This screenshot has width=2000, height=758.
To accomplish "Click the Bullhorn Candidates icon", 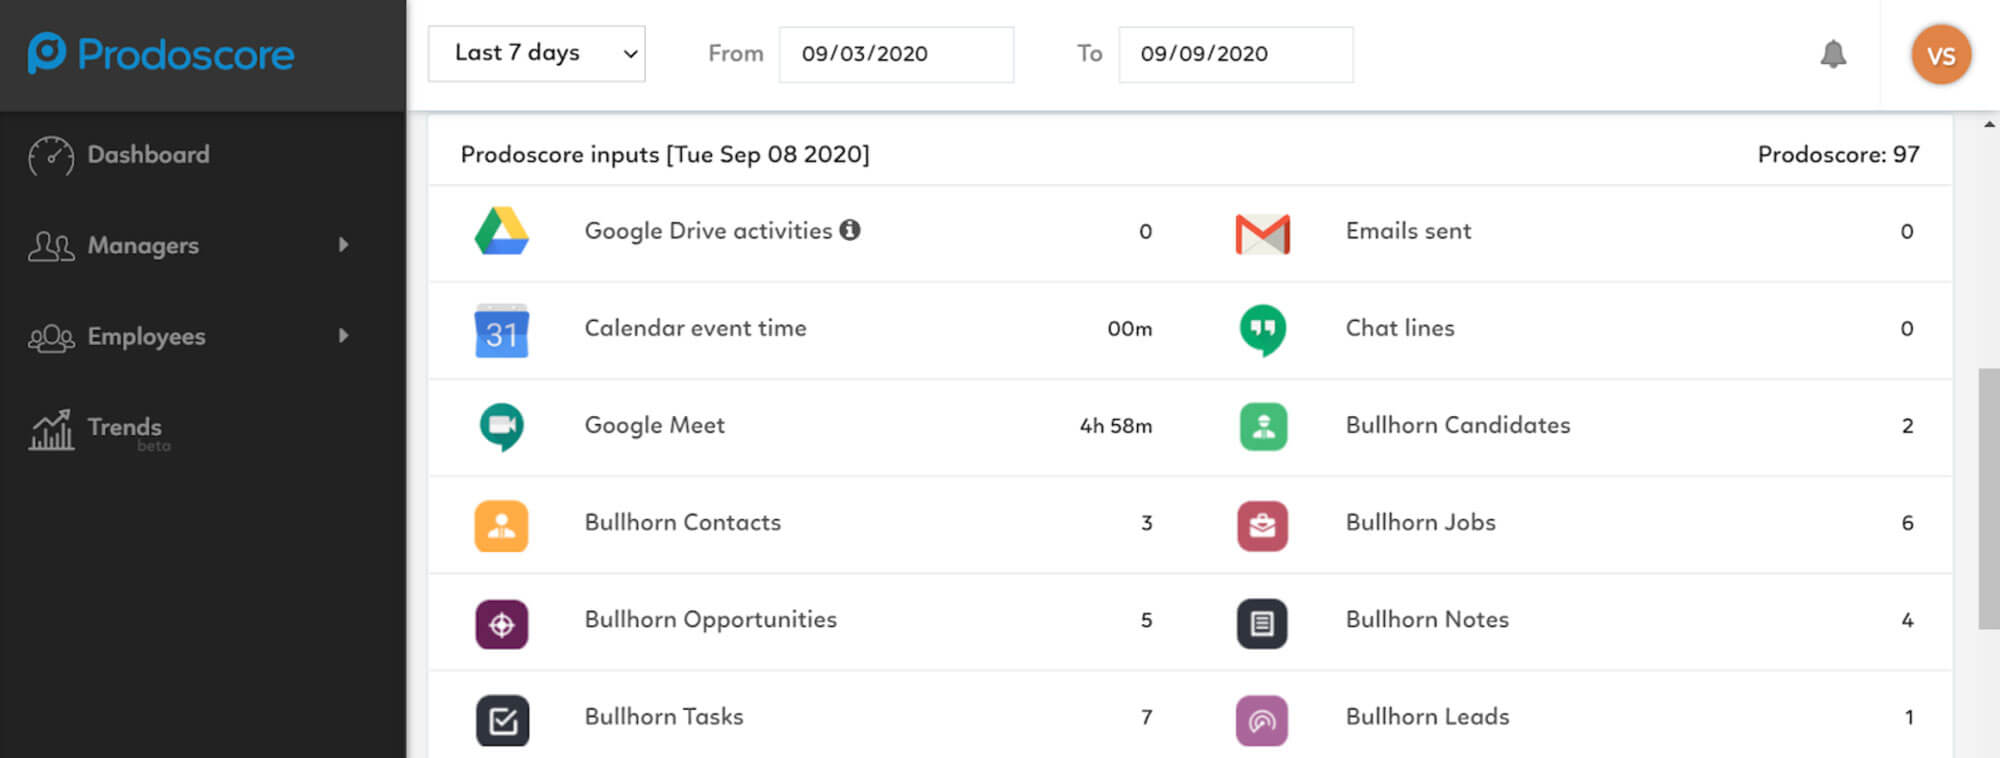I will tap(1263, 426).
